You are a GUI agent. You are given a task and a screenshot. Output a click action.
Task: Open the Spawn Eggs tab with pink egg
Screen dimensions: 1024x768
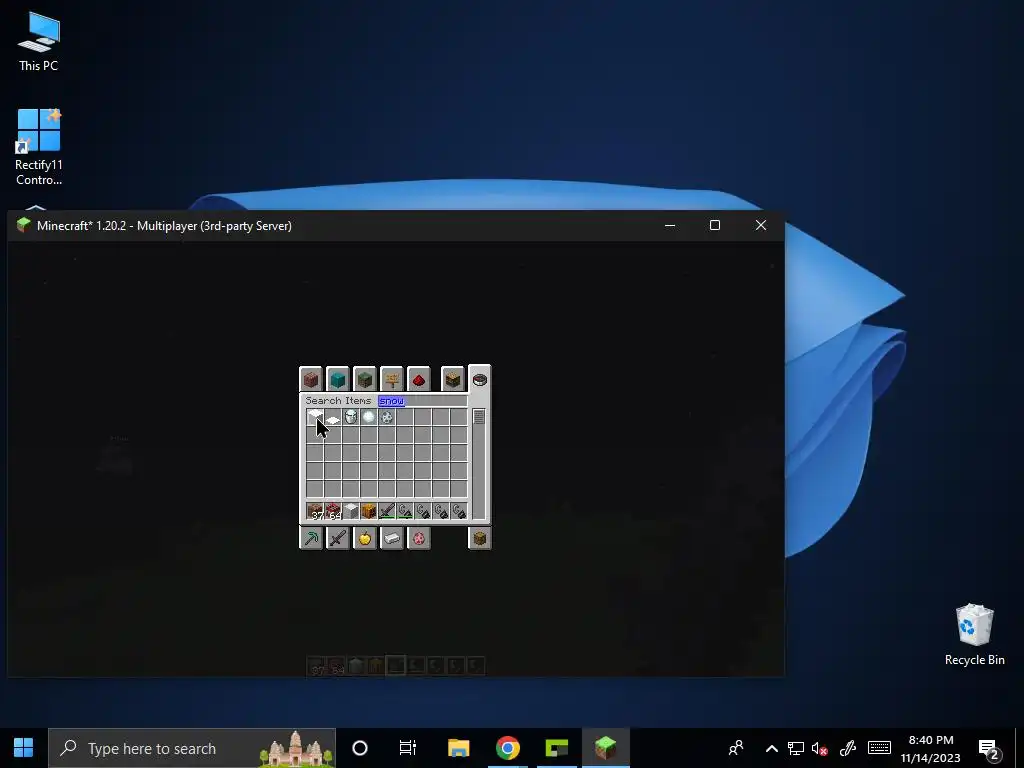[419, 538]
